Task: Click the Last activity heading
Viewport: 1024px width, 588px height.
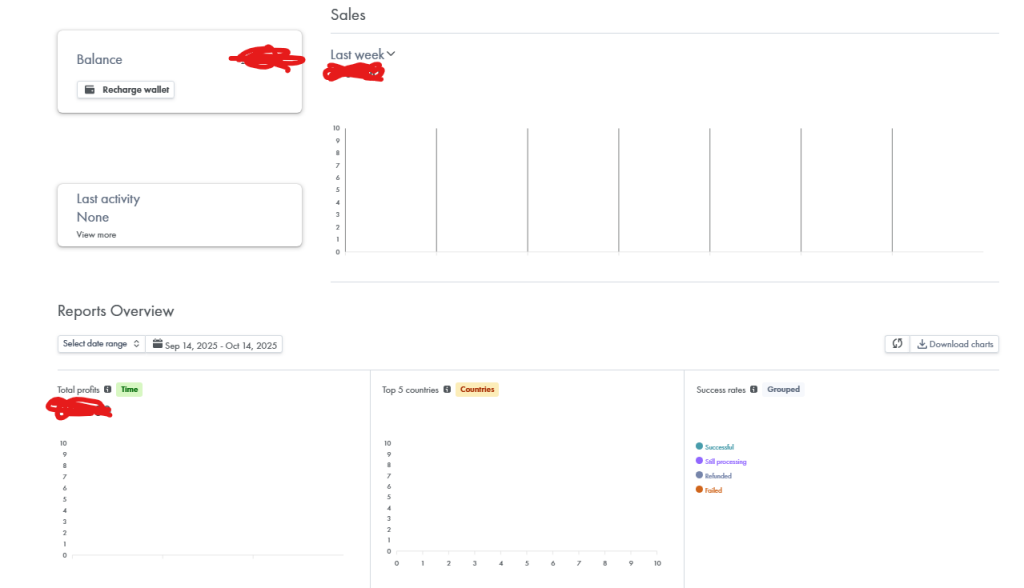Action: click(x=108, y=199)
